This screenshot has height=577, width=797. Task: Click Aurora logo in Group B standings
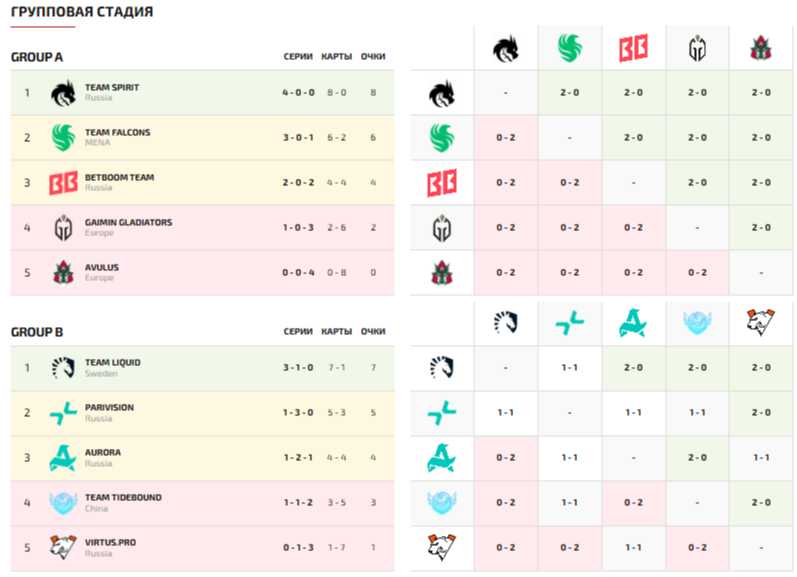(x=63, y=458)
